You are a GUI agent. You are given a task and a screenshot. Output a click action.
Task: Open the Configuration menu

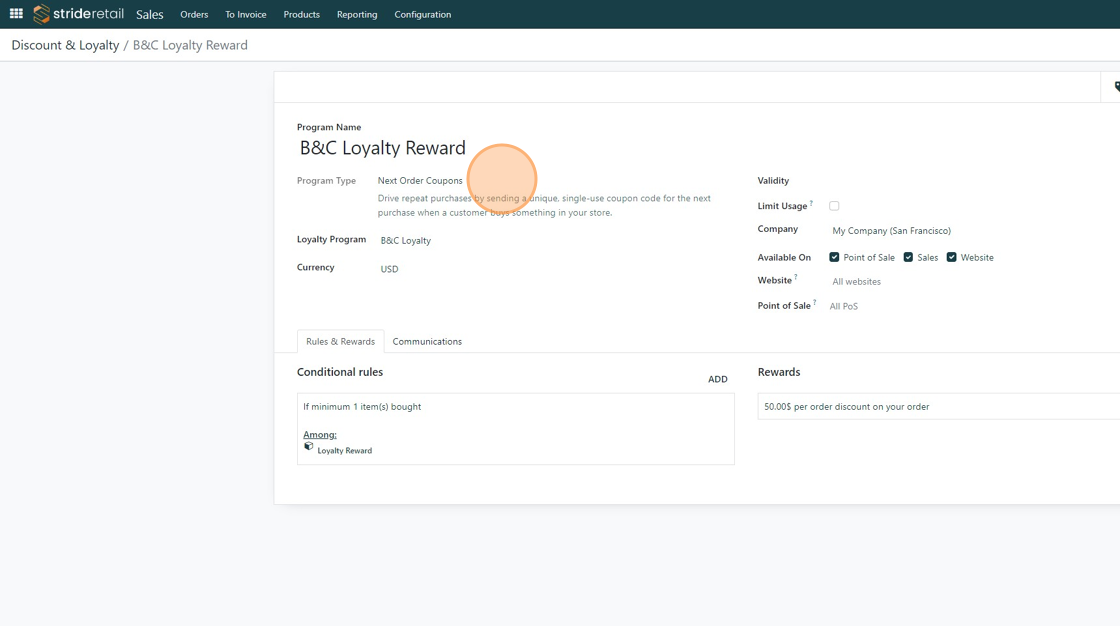423,14
